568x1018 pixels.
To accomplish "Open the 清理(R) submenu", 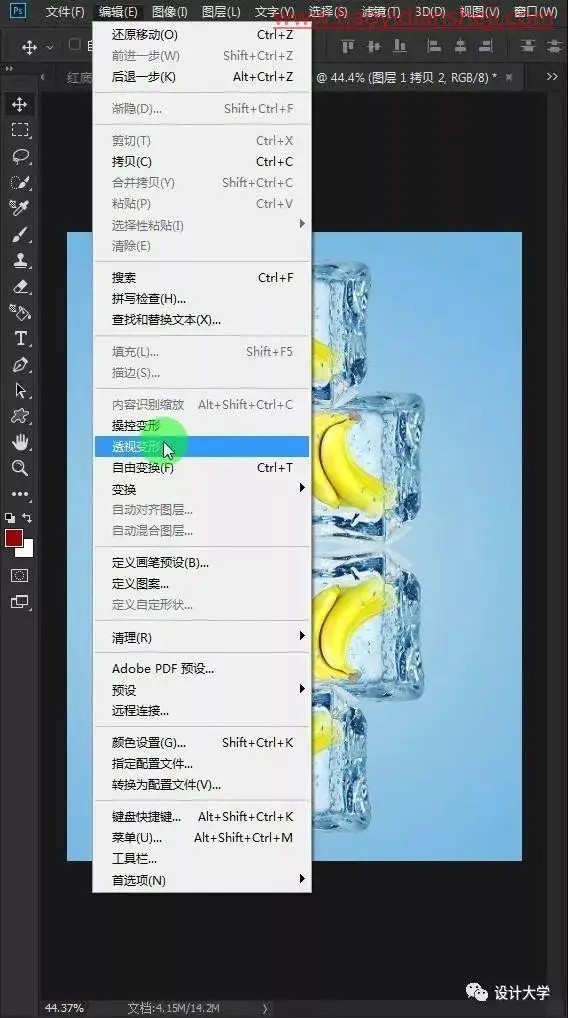I will [x=202, y=637].
